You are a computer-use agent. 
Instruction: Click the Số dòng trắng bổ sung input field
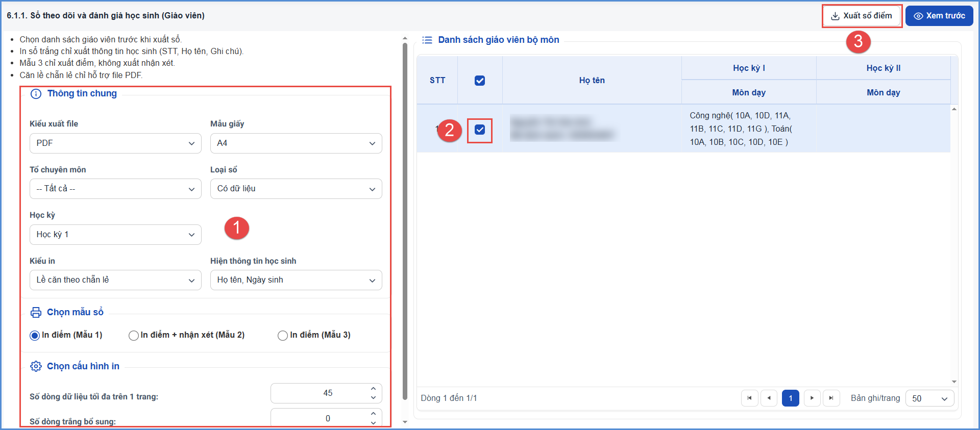(x=326, y=418)
